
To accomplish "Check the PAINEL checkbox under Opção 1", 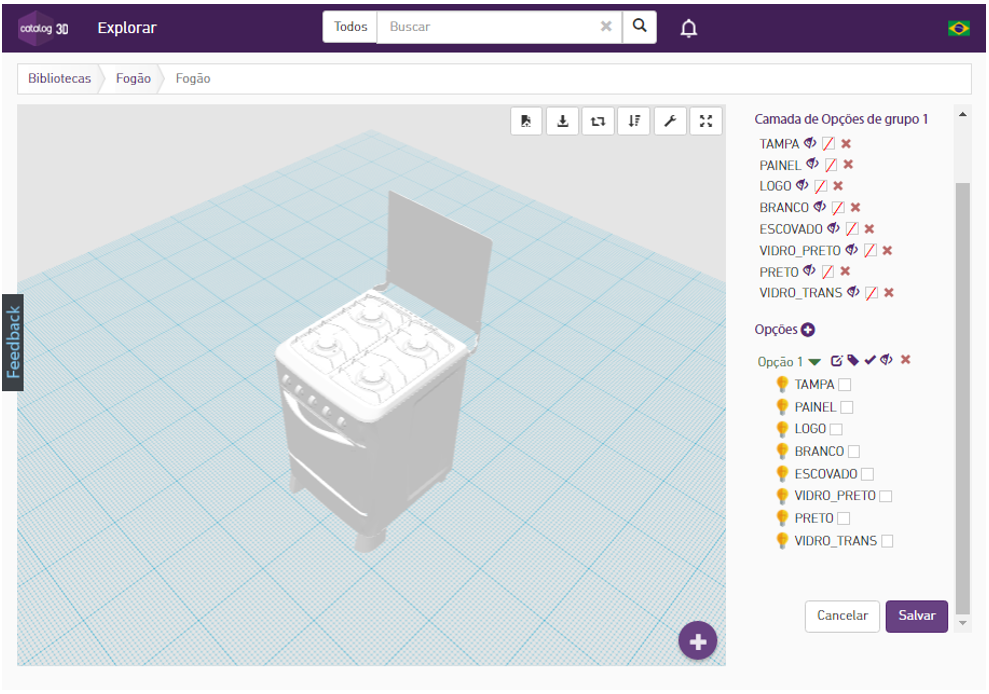I will pos(847,408).
